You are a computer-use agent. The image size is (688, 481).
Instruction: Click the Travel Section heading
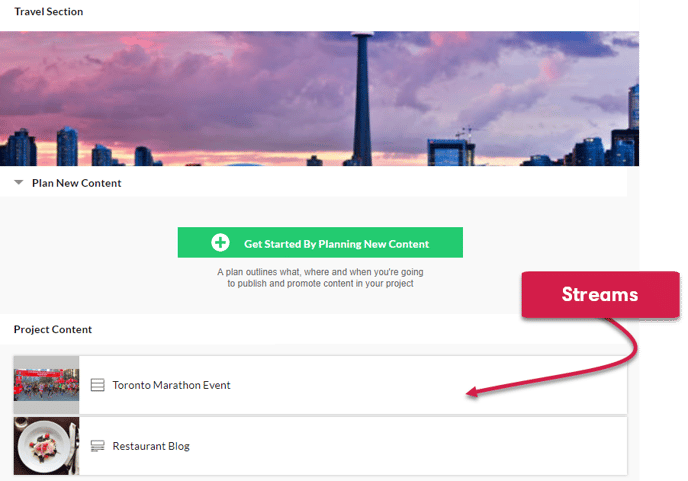pos(49,12)
